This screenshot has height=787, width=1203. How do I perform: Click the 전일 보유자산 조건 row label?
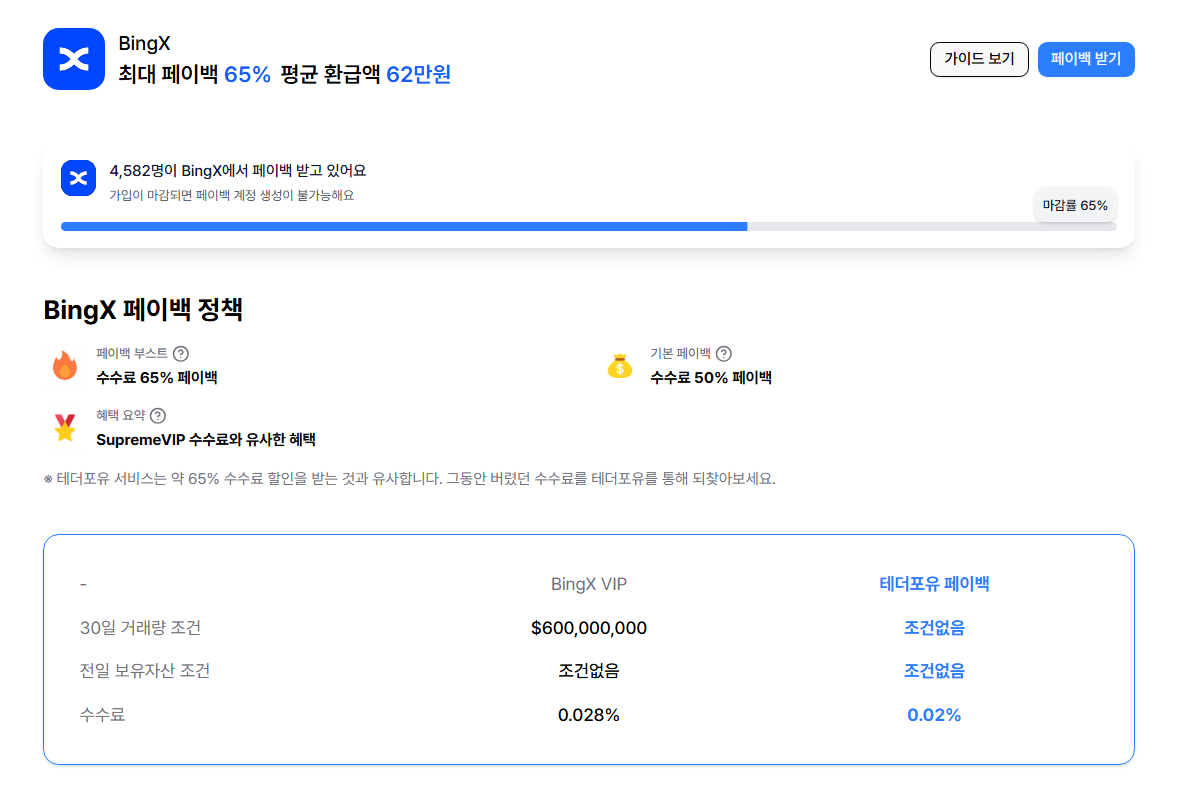[x=145, y=671]
